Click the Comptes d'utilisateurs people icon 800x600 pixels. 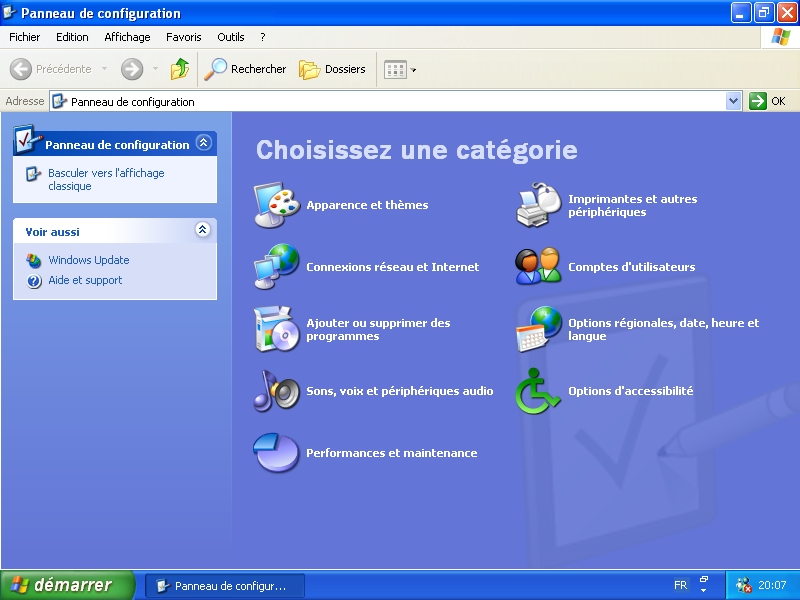click(538, 266)
